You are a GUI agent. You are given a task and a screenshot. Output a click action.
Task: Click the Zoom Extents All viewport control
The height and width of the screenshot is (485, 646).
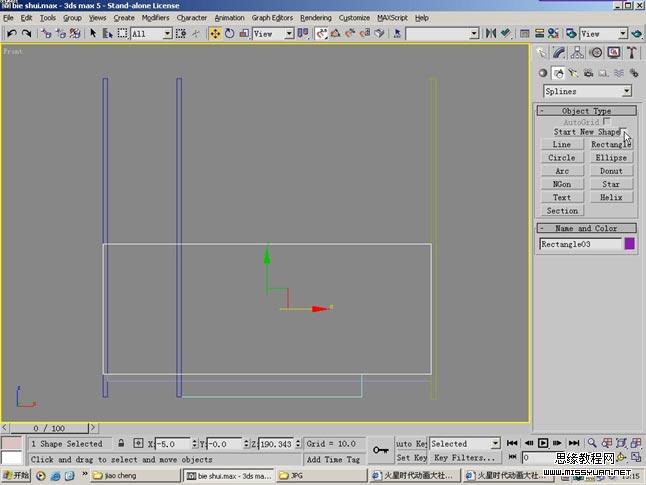[x=636, y=443]
